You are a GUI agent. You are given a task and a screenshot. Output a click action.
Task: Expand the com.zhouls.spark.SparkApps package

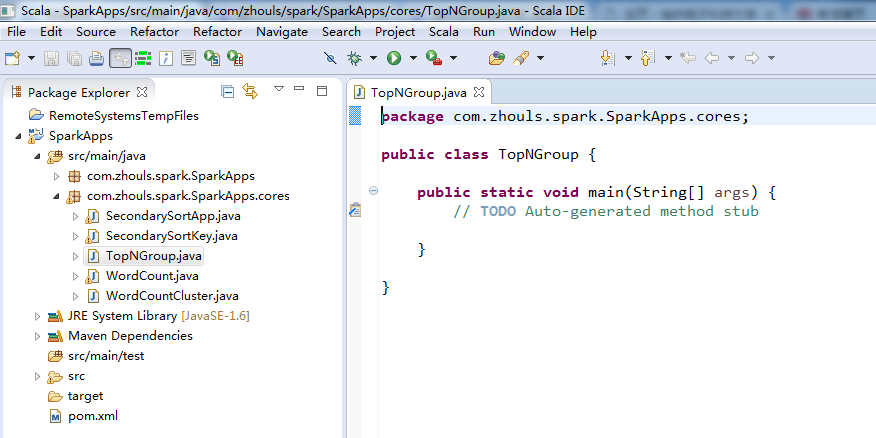tap(56, 177)
